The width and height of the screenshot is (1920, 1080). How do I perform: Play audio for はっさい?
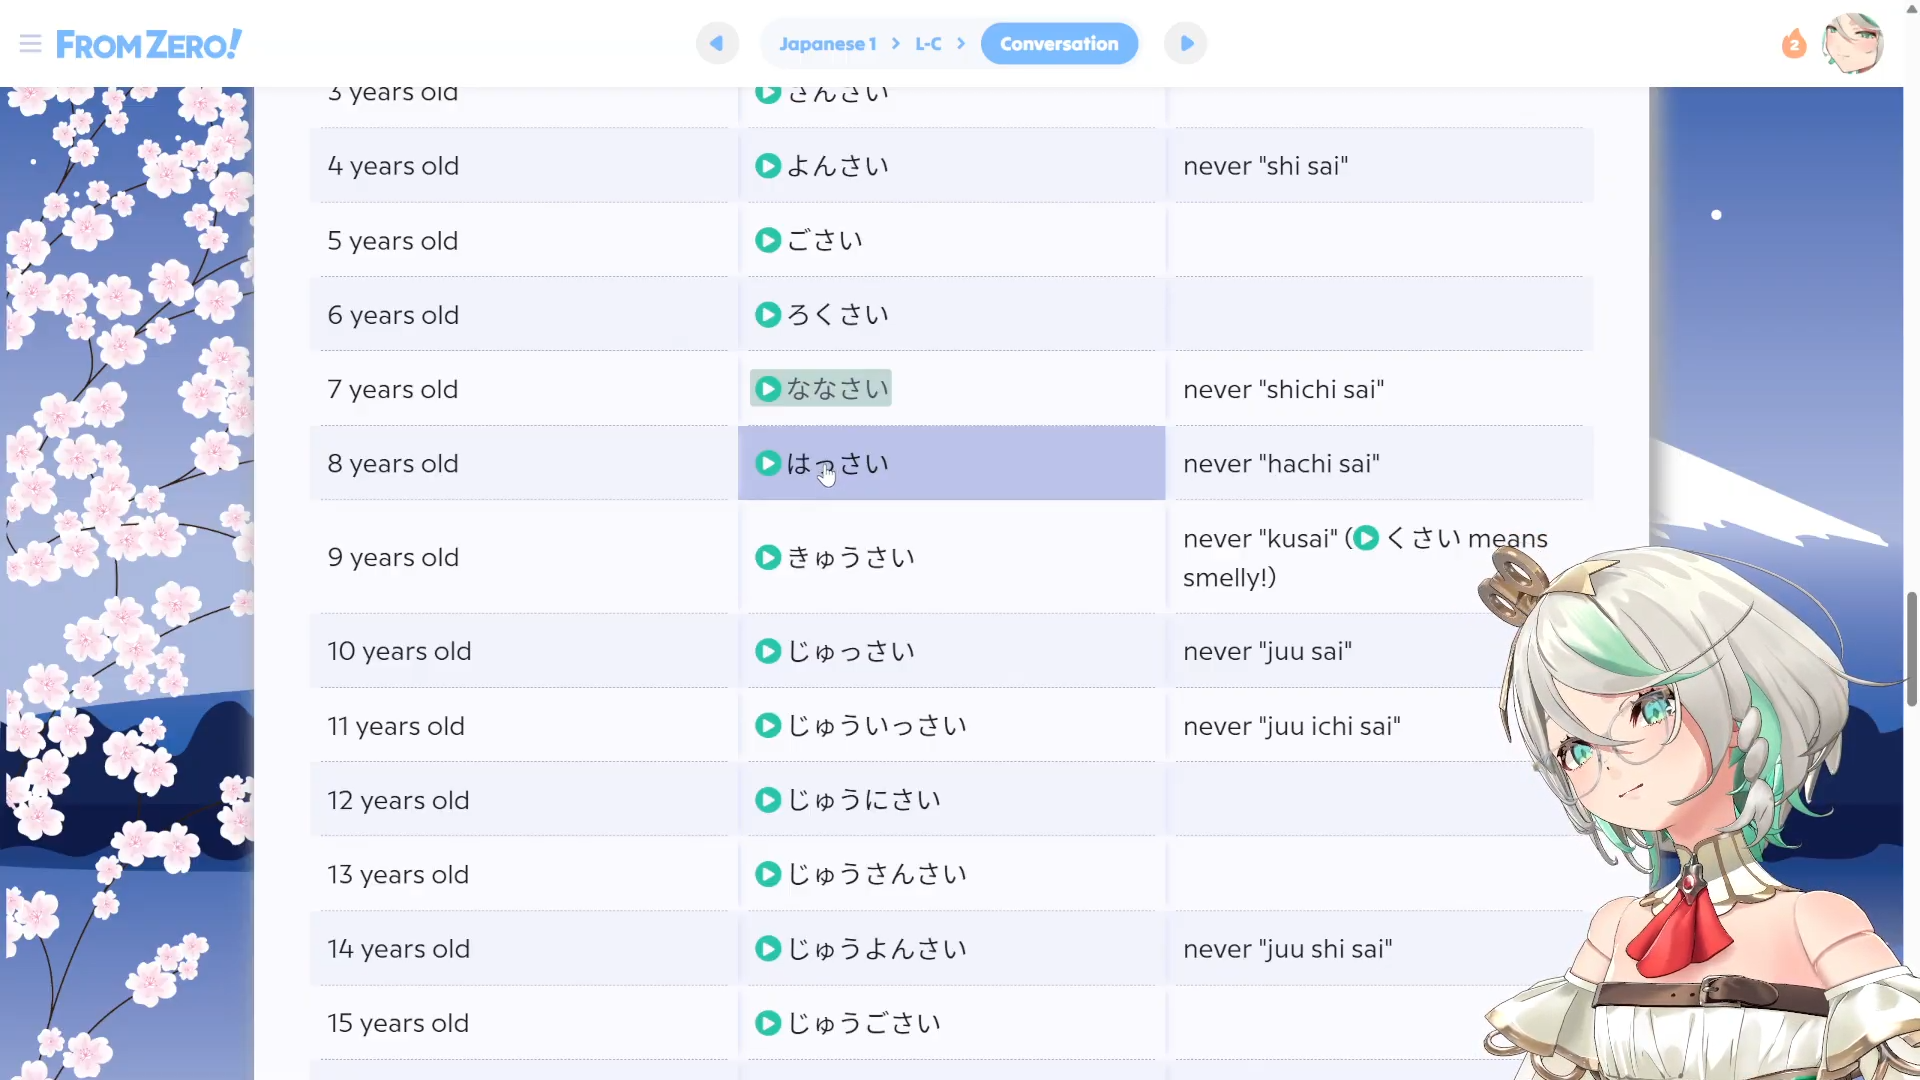(x=768, y=463)
